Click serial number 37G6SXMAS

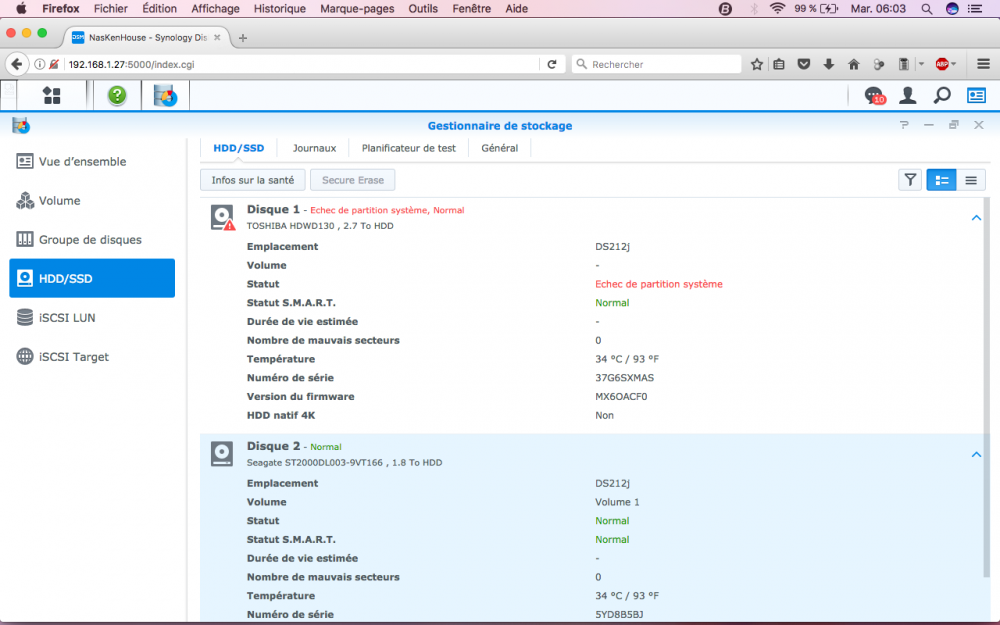pyautogui.click(x=624, y=378)
